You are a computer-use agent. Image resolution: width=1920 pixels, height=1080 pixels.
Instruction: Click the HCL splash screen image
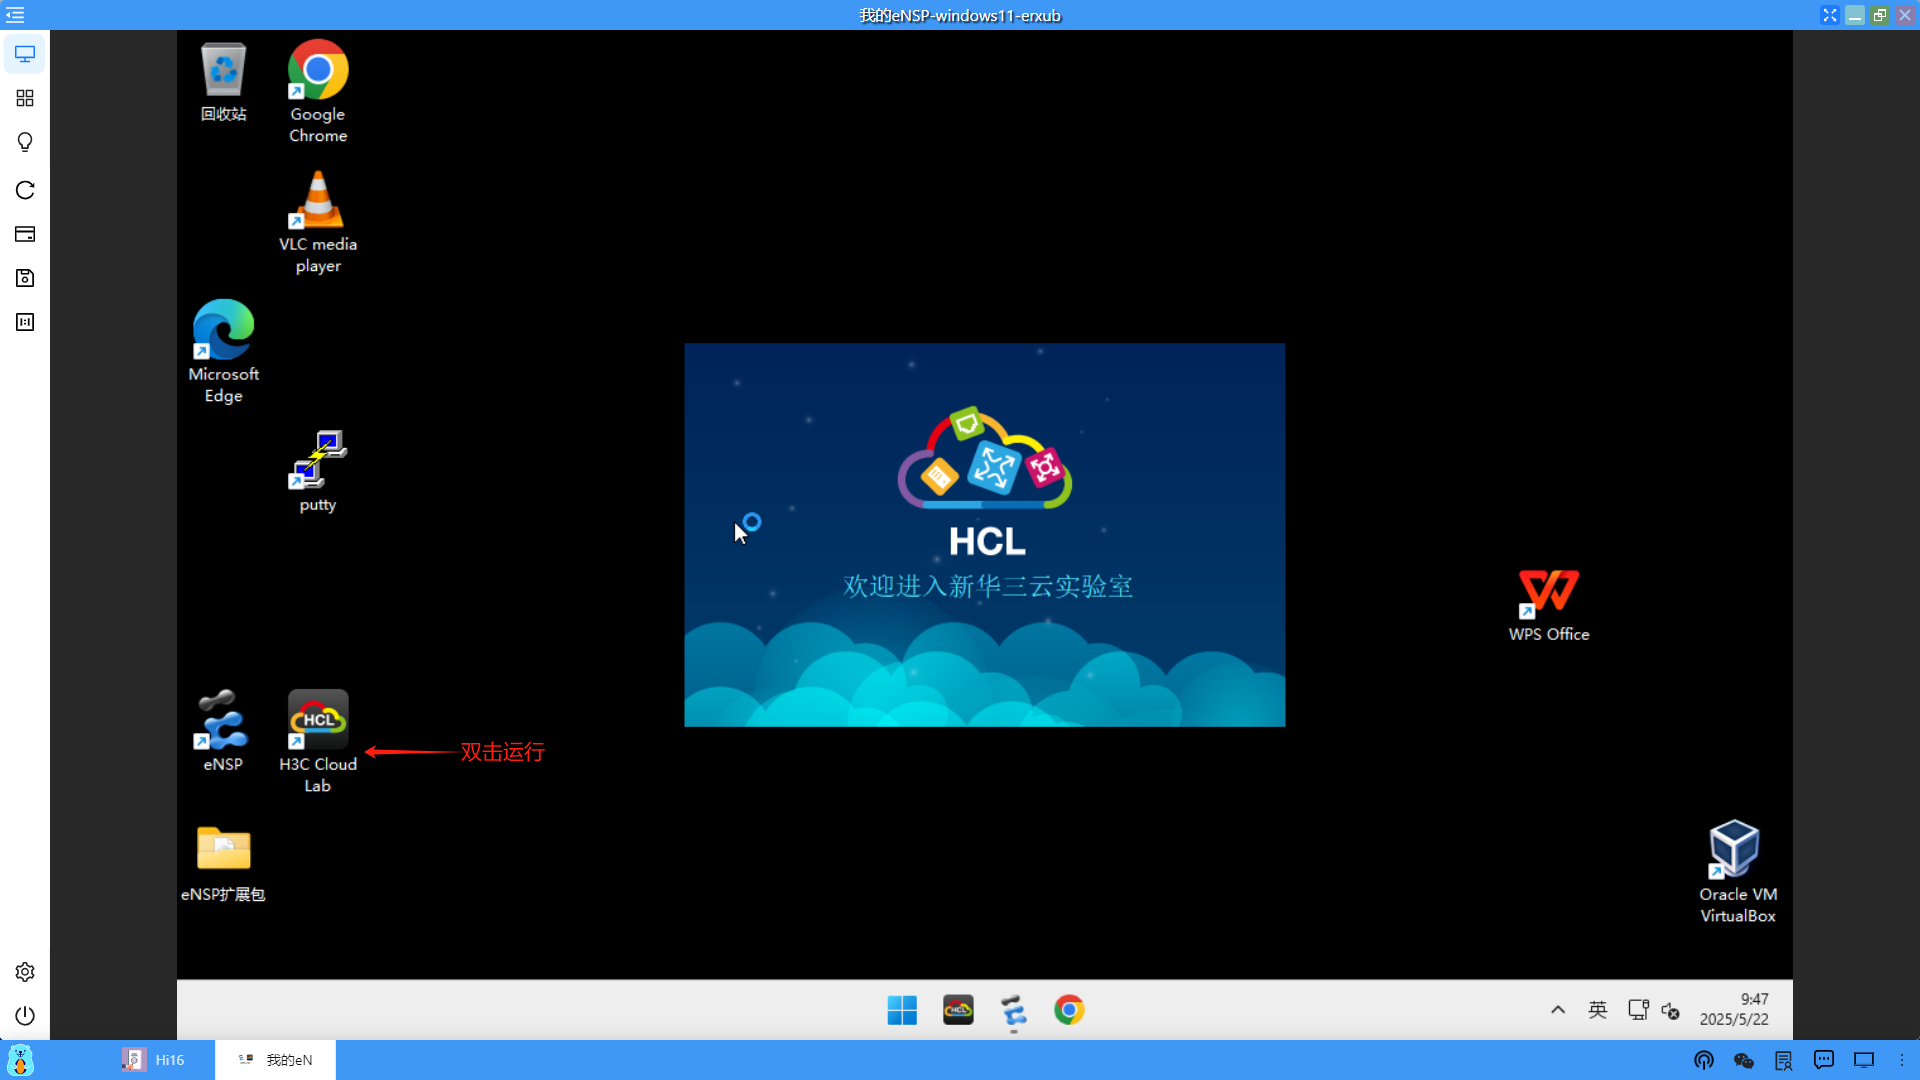tap(984, 535)
